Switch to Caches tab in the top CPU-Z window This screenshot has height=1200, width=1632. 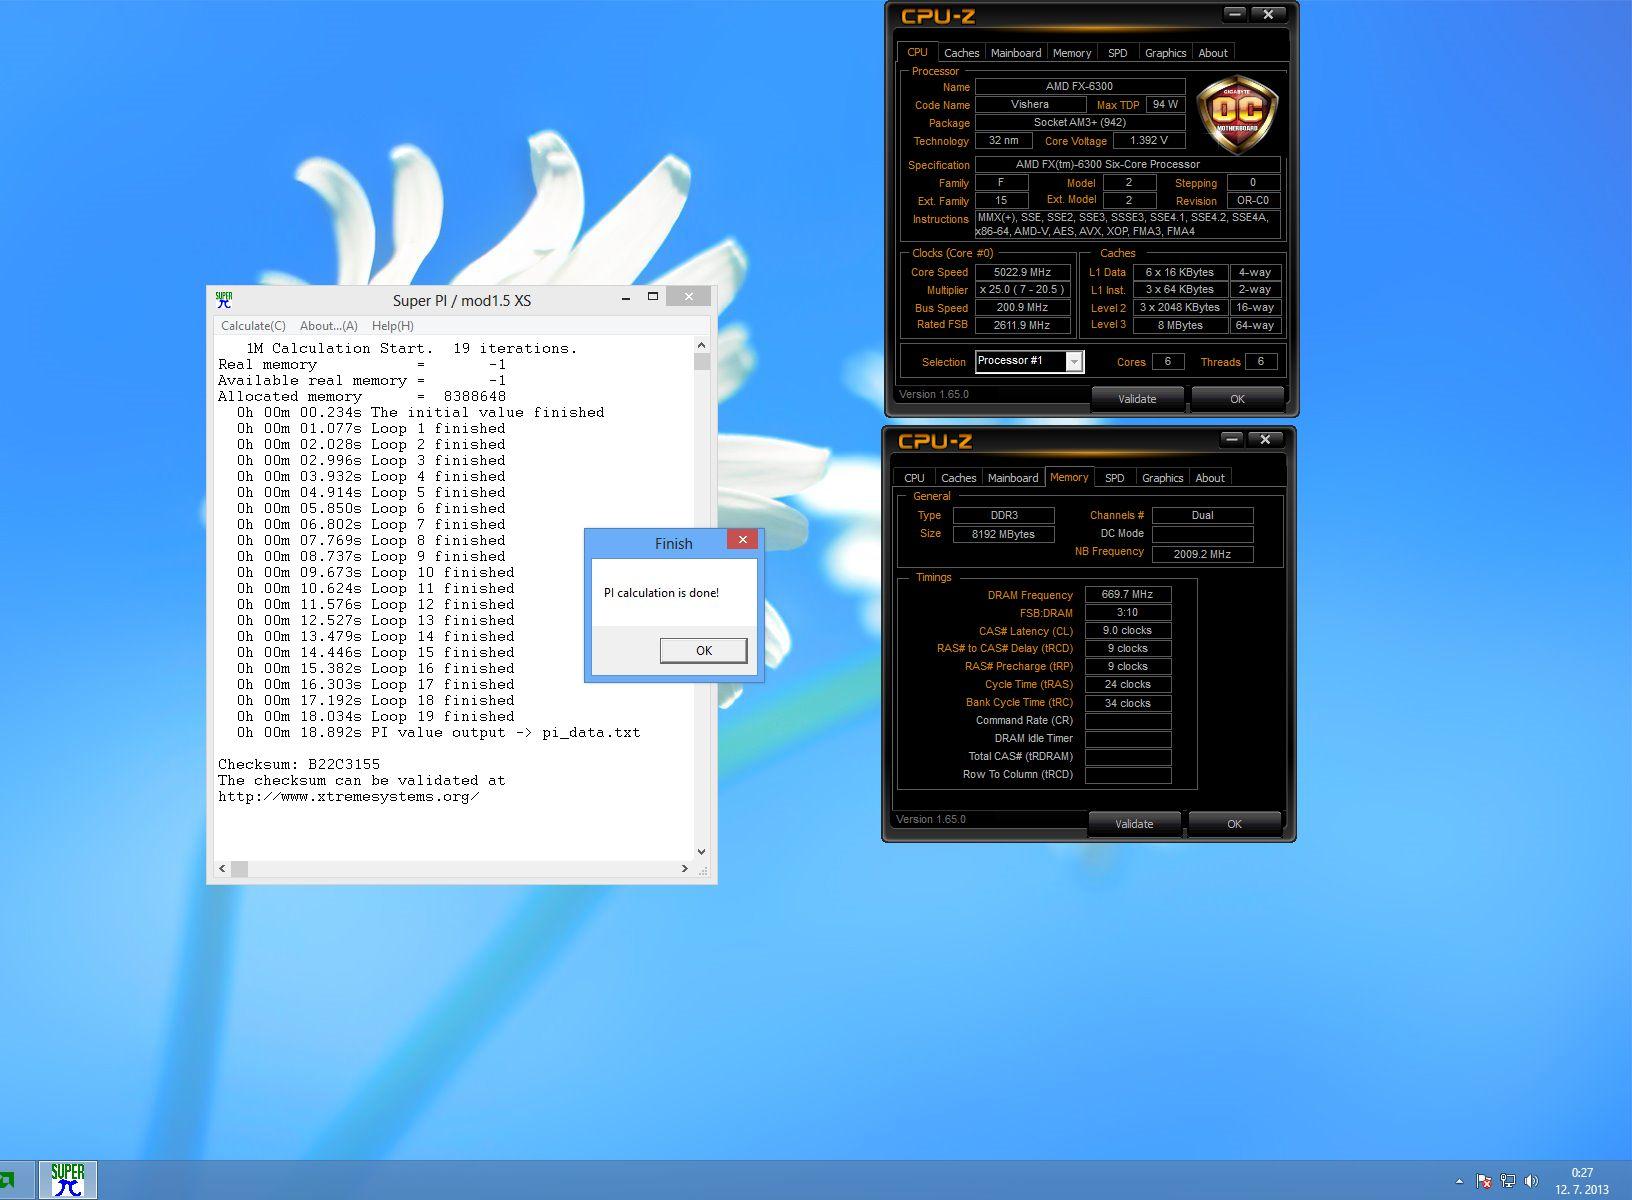pyautogui.click(x=962, y=53)
